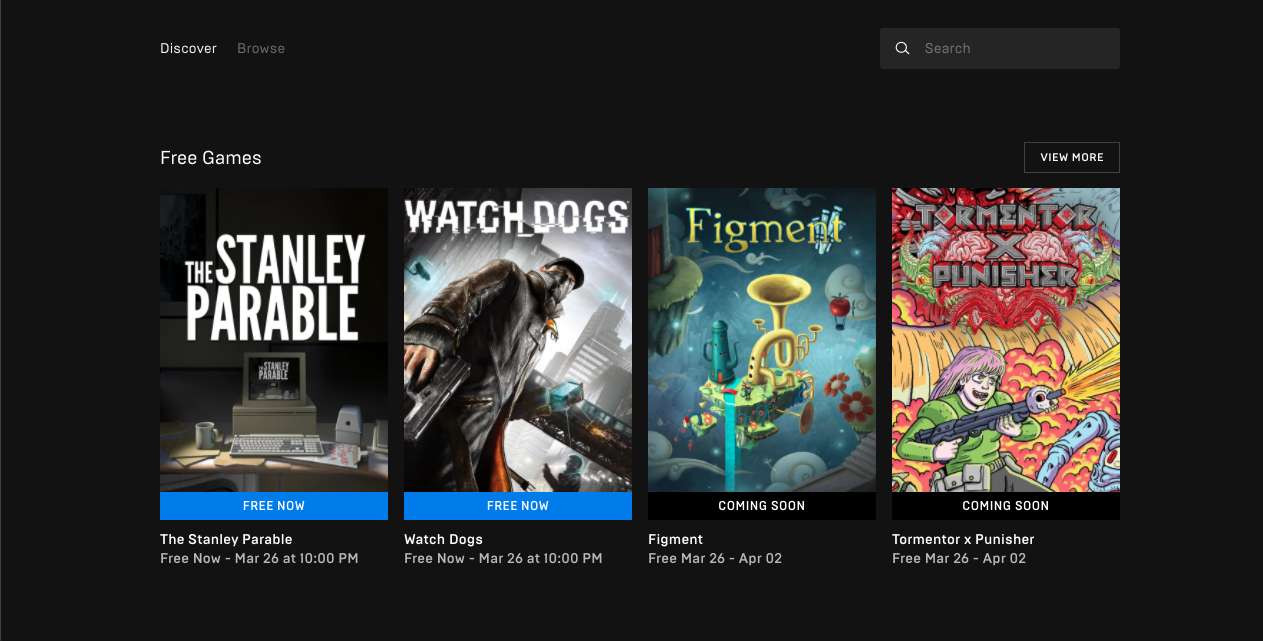Image resolution: width=1263 pixels, height=641 pixels.
Task: Click the Free Games section heading
Action: tap(211, 158)
